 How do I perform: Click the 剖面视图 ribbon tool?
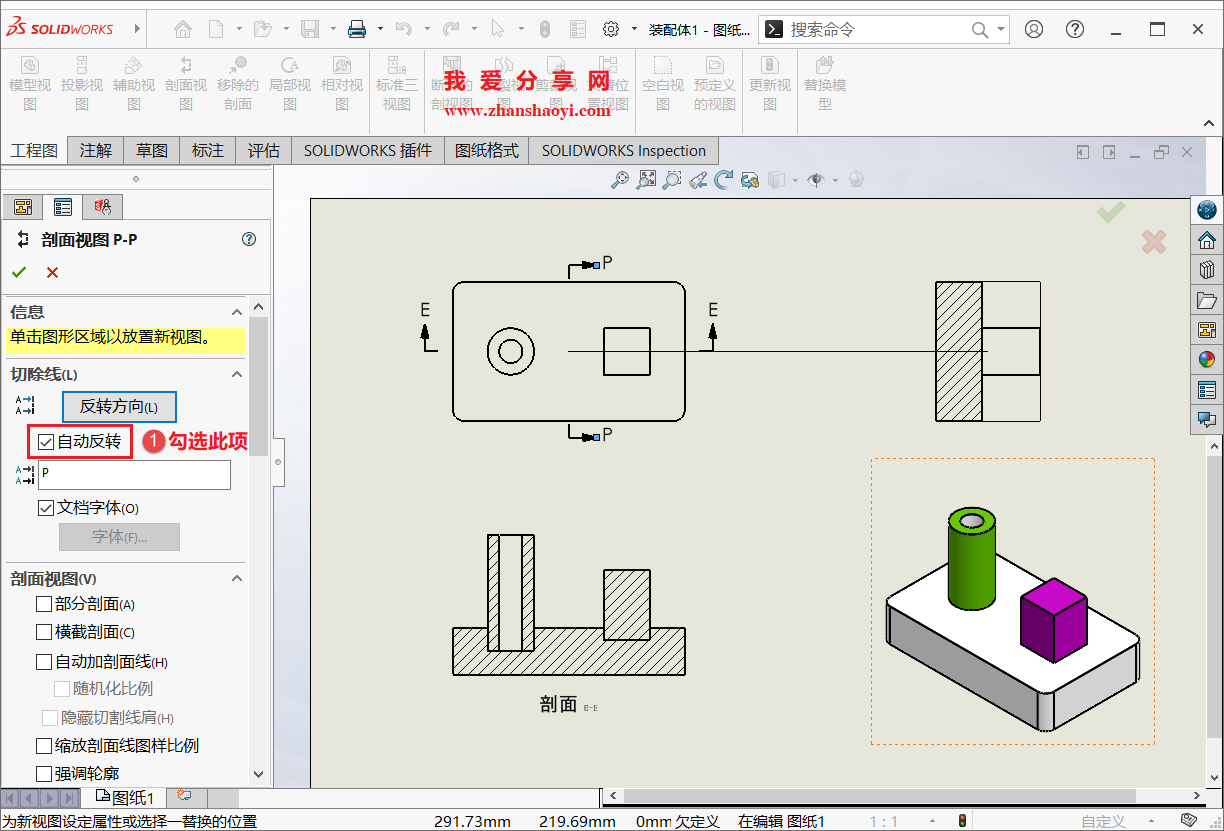point(186,83)
